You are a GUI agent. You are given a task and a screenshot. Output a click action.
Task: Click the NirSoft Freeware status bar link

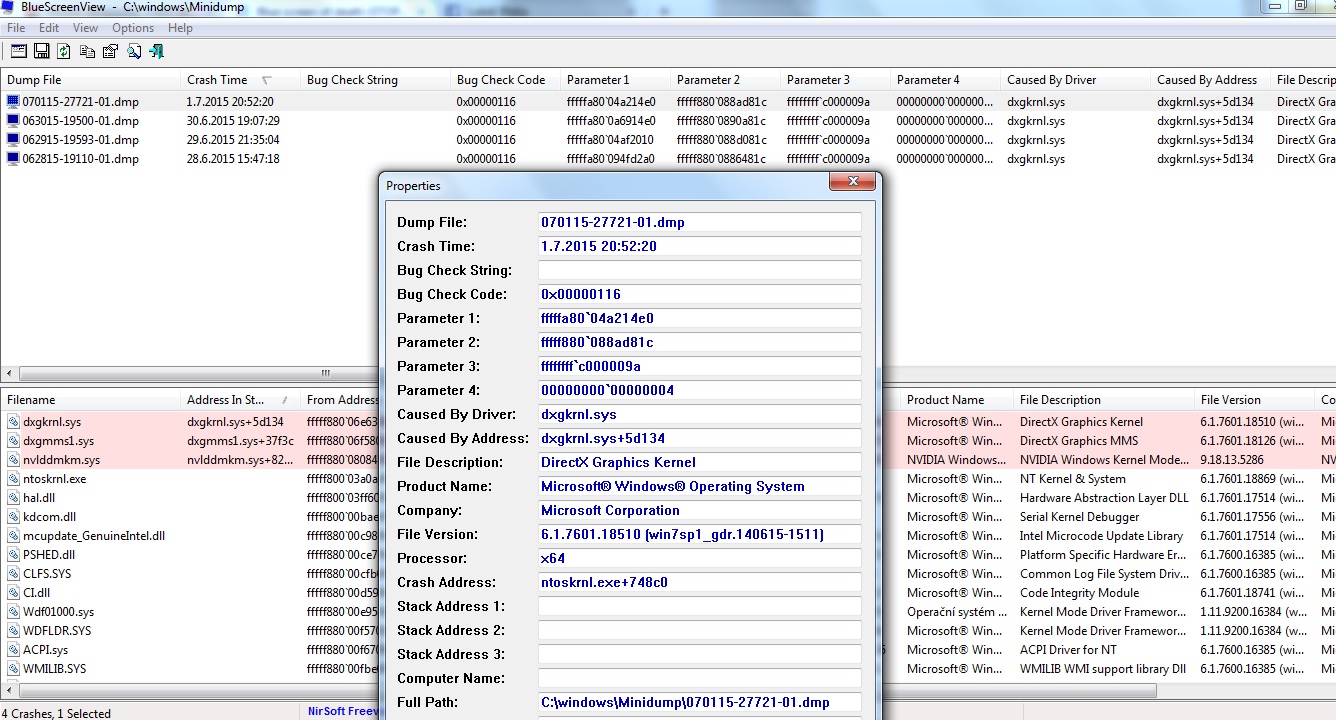coord(344,712)
